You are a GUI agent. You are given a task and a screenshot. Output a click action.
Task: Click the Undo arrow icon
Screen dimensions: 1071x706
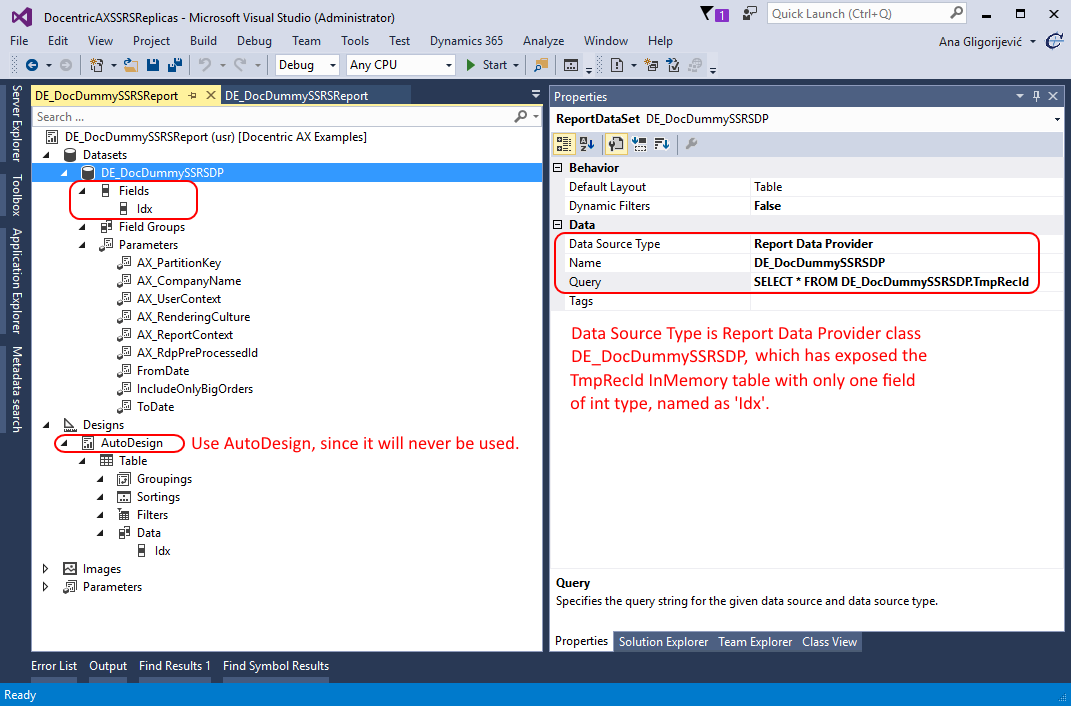pyautogui.click(x=204, y=65)
